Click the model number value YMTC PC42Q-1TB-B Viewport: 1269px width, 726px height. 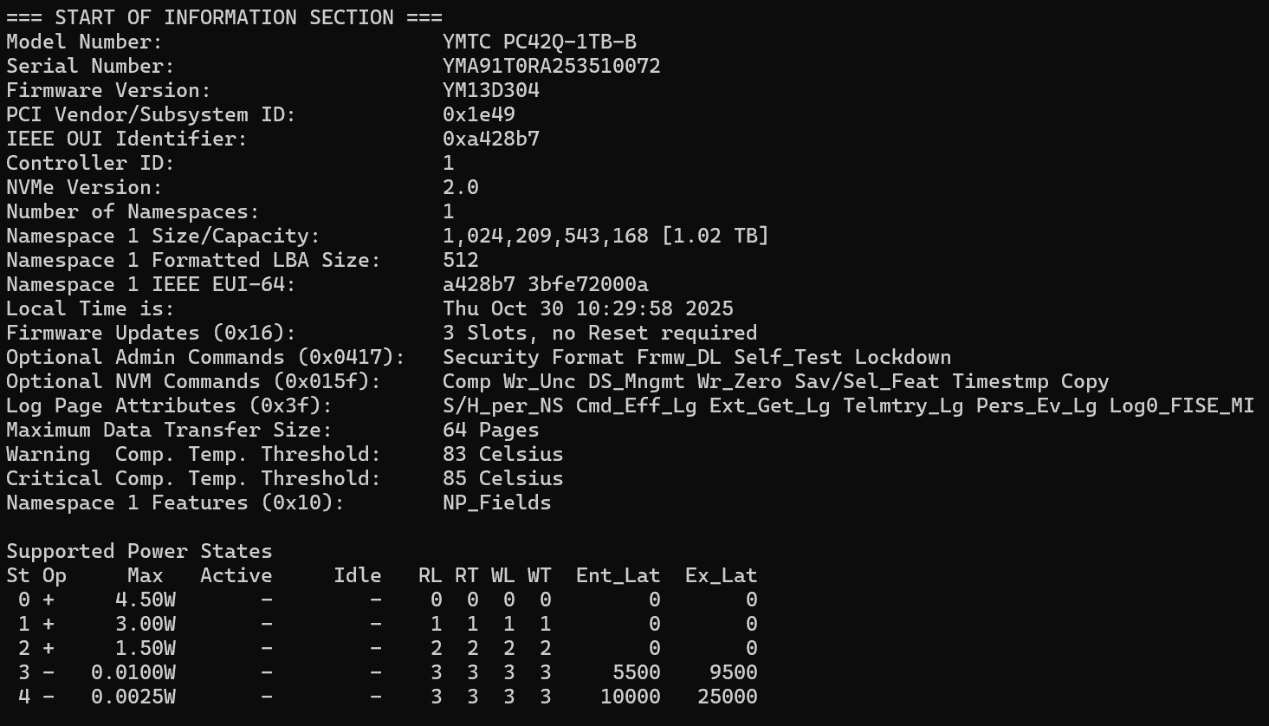tap(539, 42)
